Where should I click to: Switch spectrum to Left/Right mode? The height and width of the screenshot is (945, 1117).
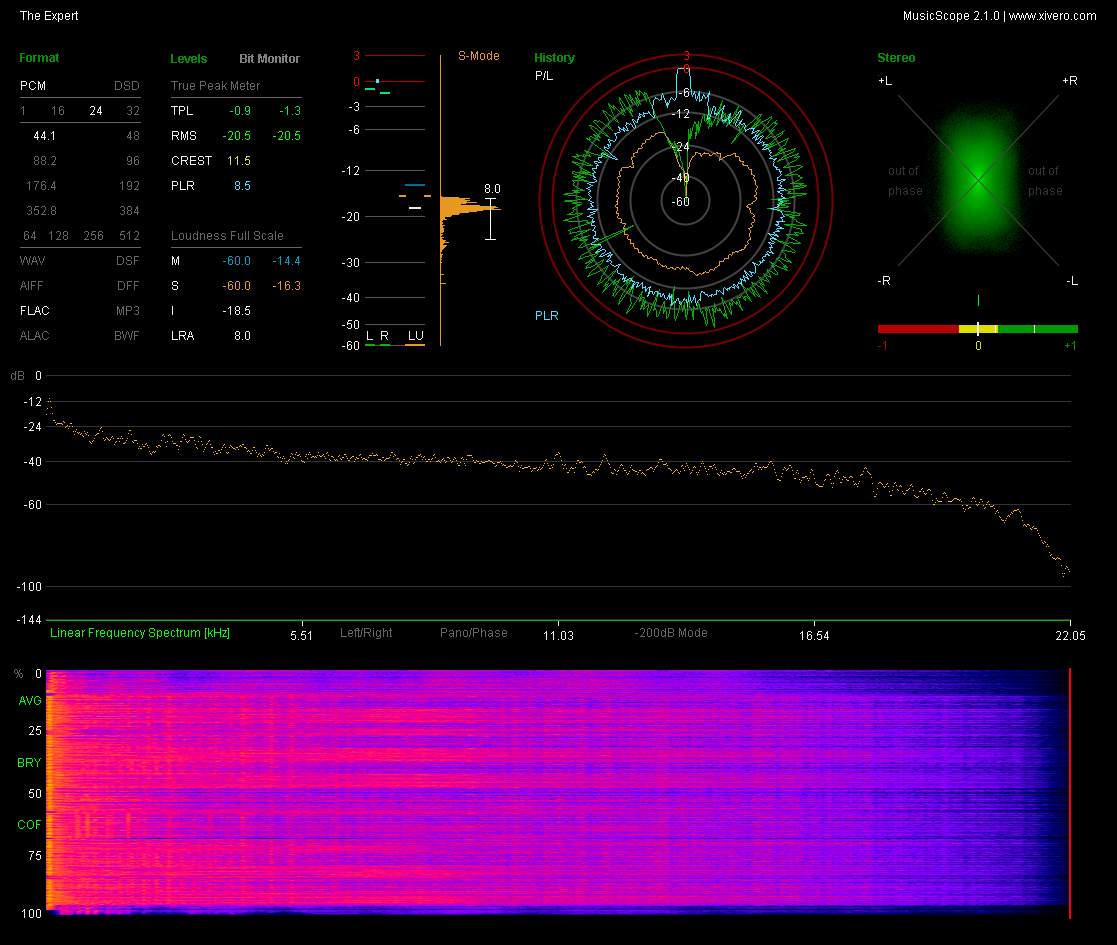[x=366, y=633]
